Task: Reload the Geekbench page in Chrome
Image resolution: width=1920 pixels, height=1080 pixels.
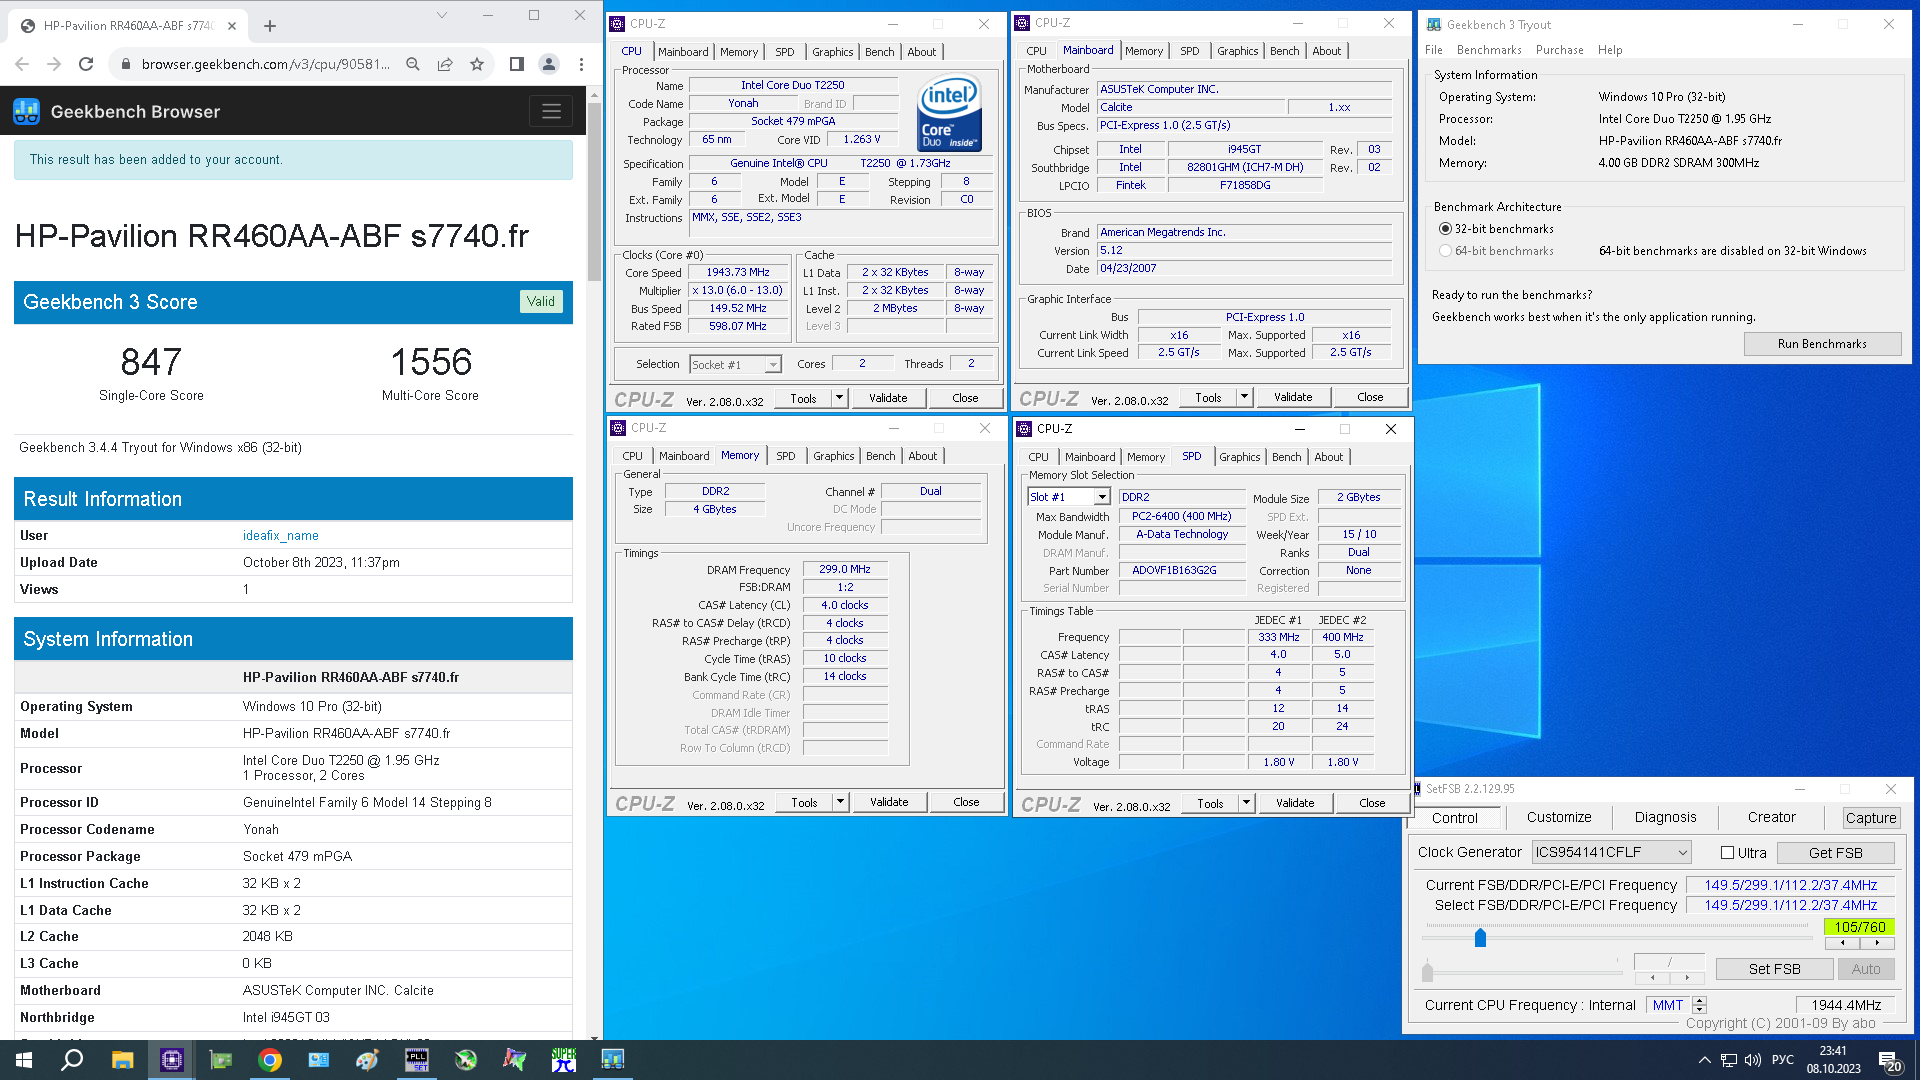Action: pos(86,64)
